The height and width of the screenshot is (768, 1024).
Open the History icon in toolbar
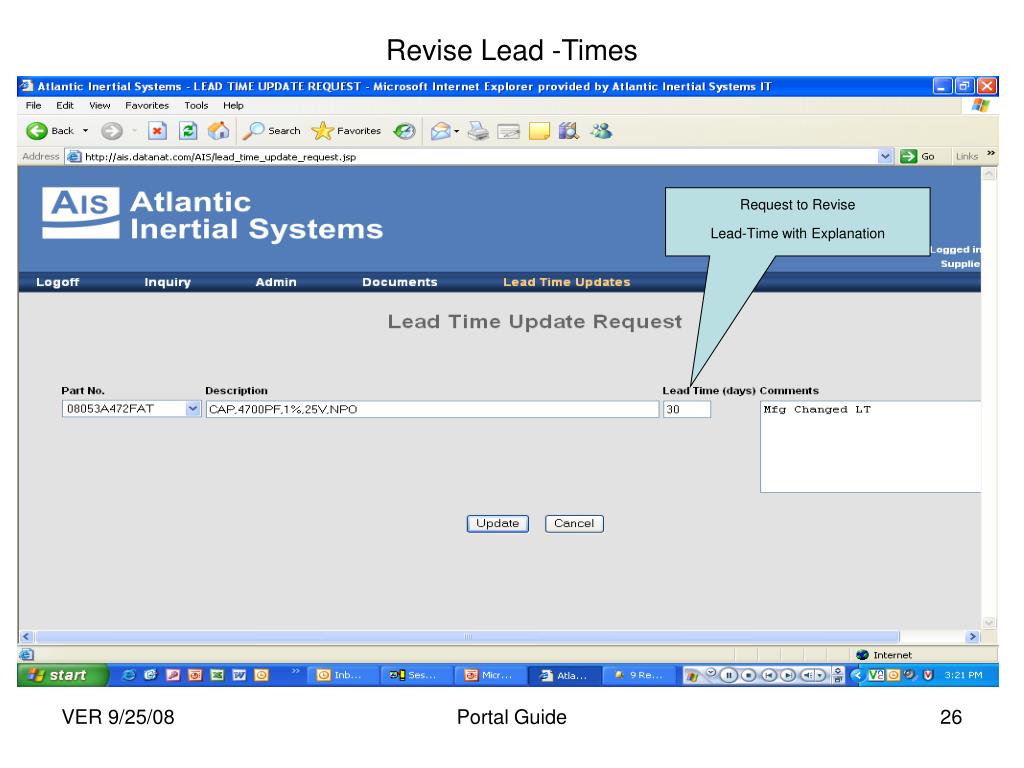pyautogui.click(x=404, y=131)
